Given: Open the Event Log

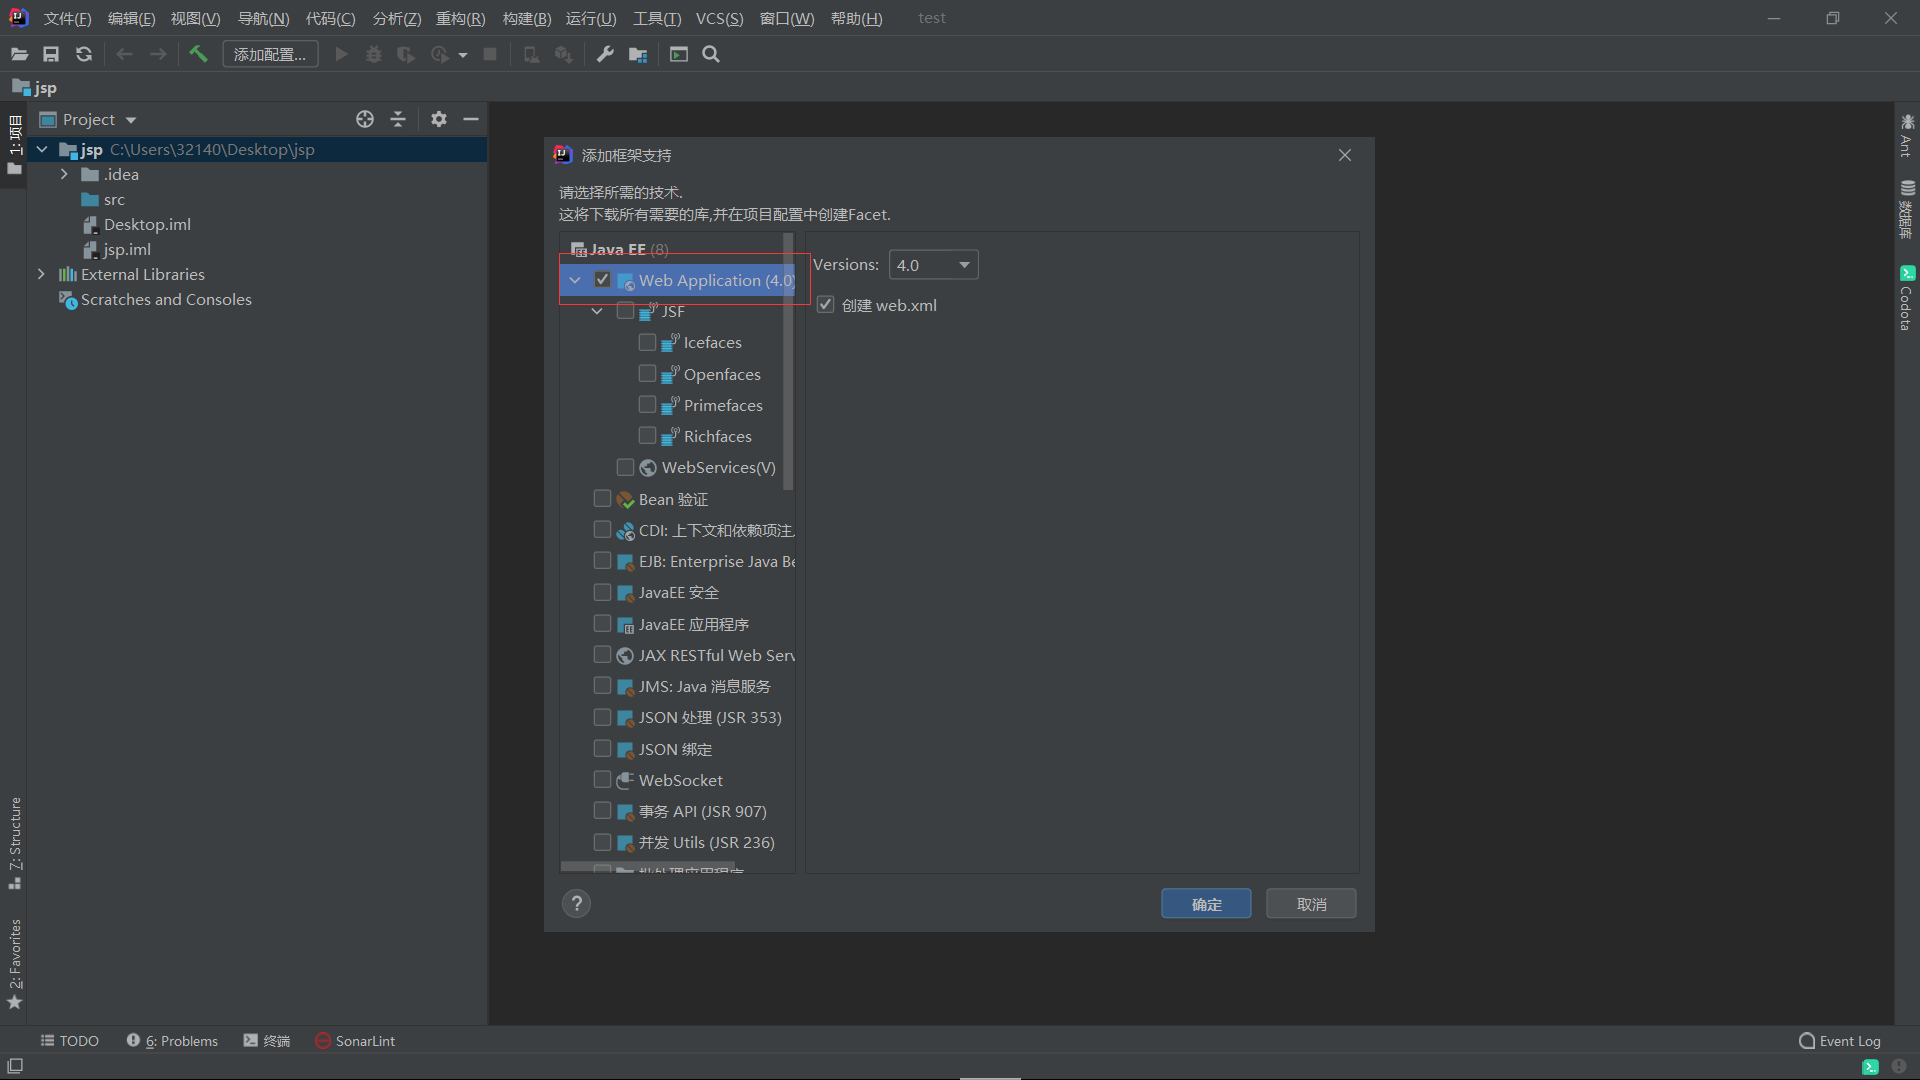Looking at the screenshot, I should pyautogui.click(x=1839, y=1041).
